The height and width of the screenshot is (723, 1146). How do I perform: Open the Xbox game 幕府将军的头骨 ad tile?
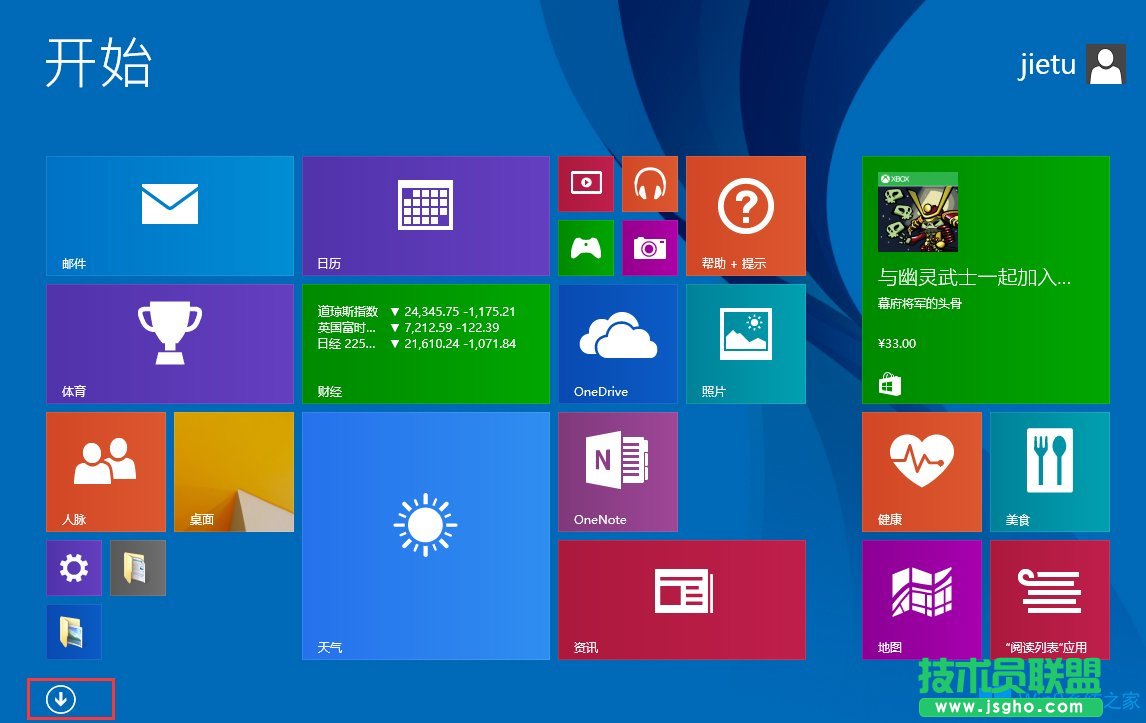[x=985, y=280]
